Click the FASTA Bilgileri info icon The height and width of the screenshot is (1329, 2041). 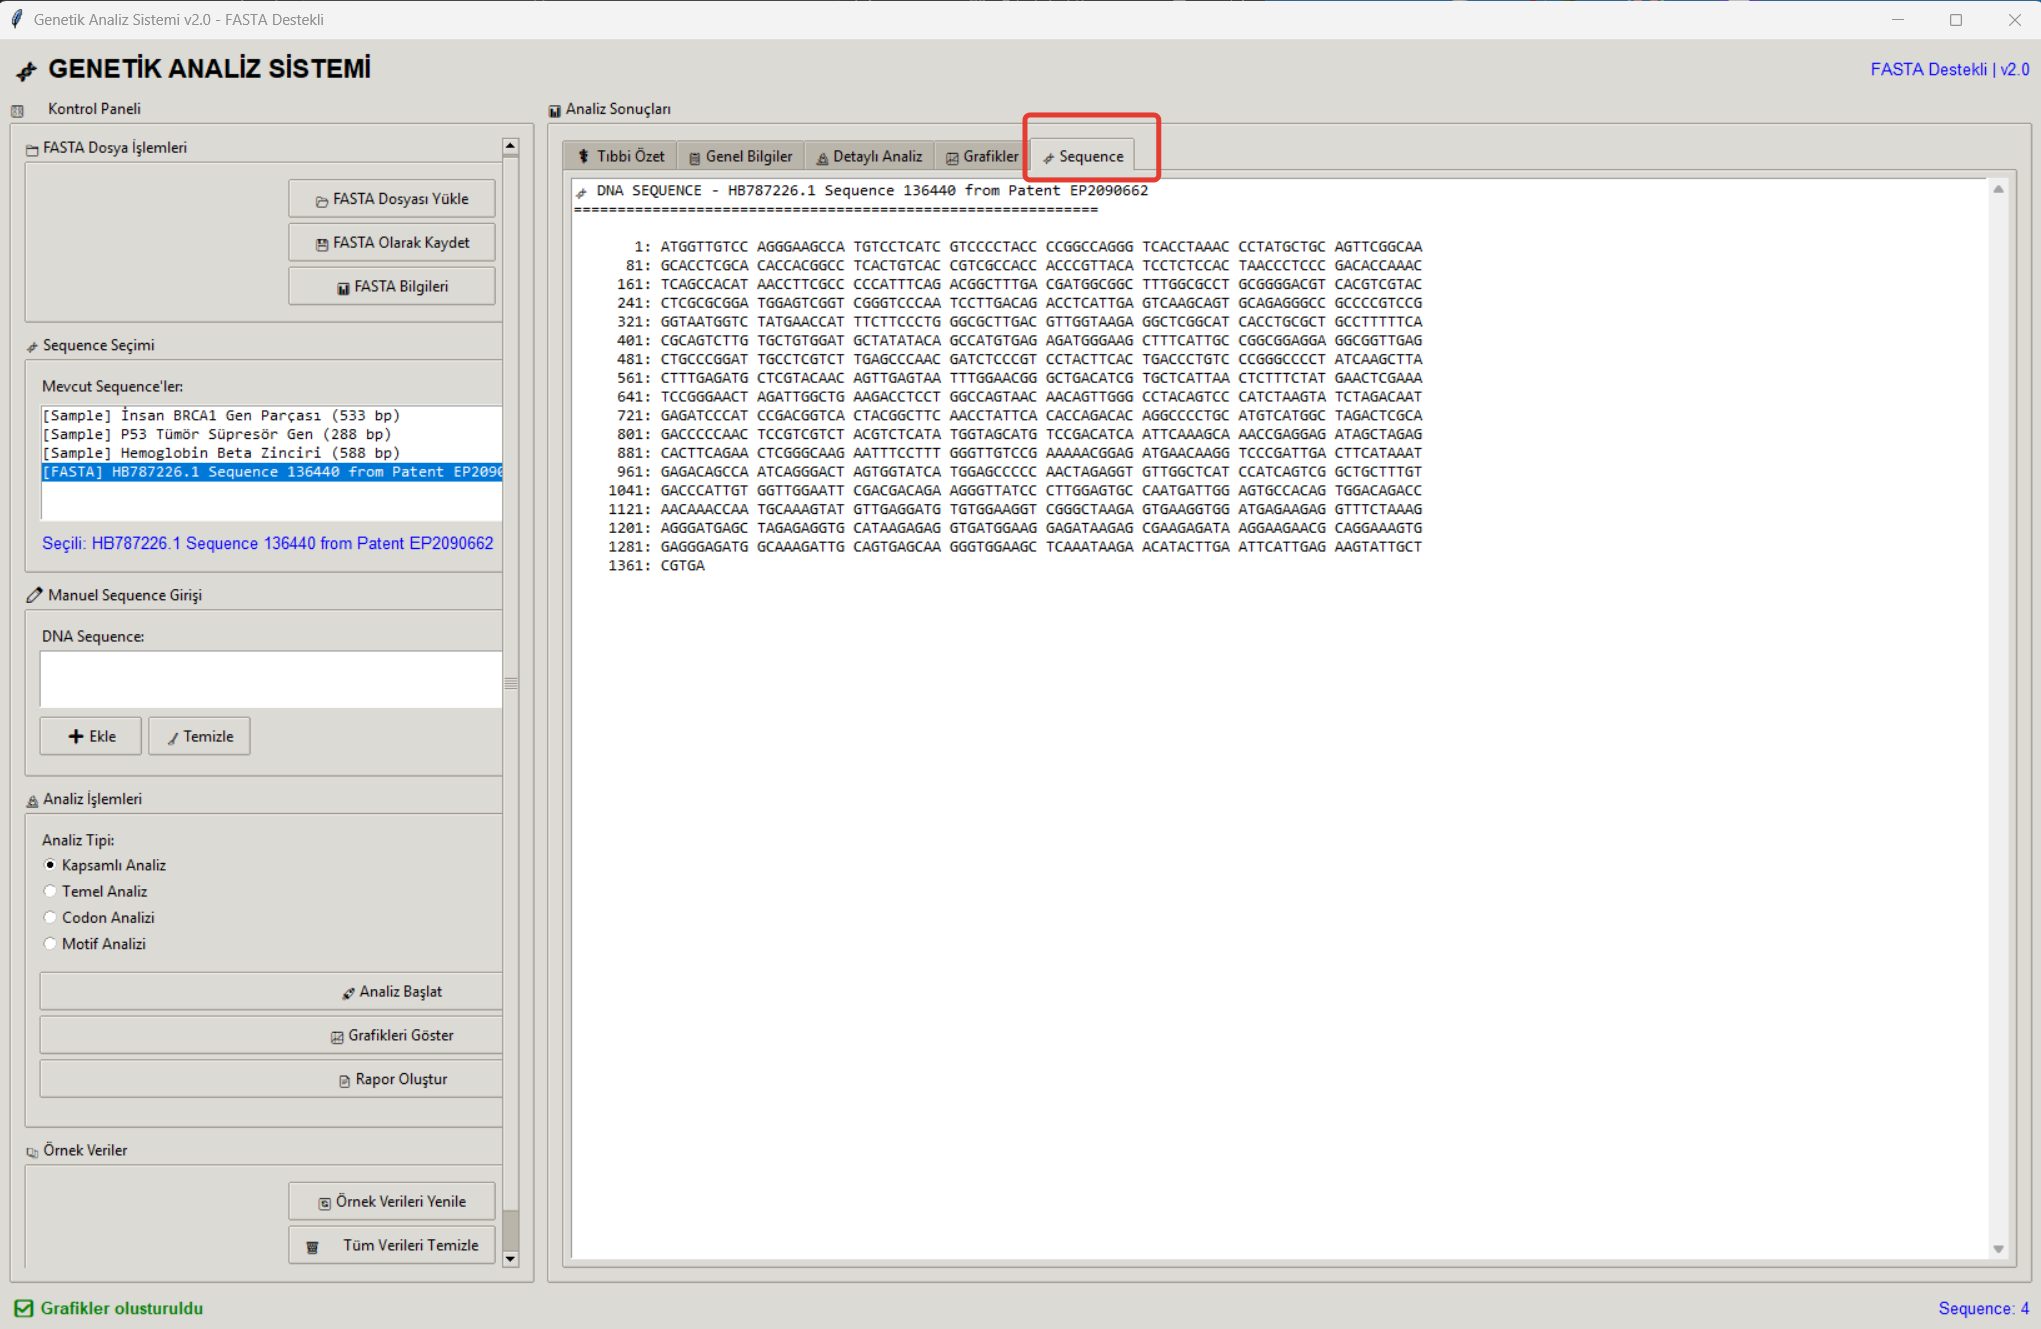click(343, 288)
